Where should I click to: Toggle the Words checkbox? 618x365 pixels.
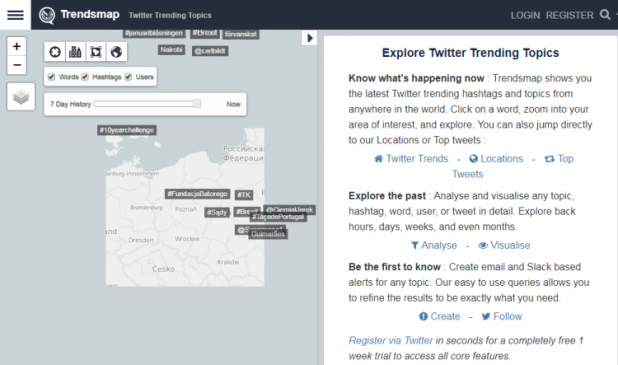[51, 77]
